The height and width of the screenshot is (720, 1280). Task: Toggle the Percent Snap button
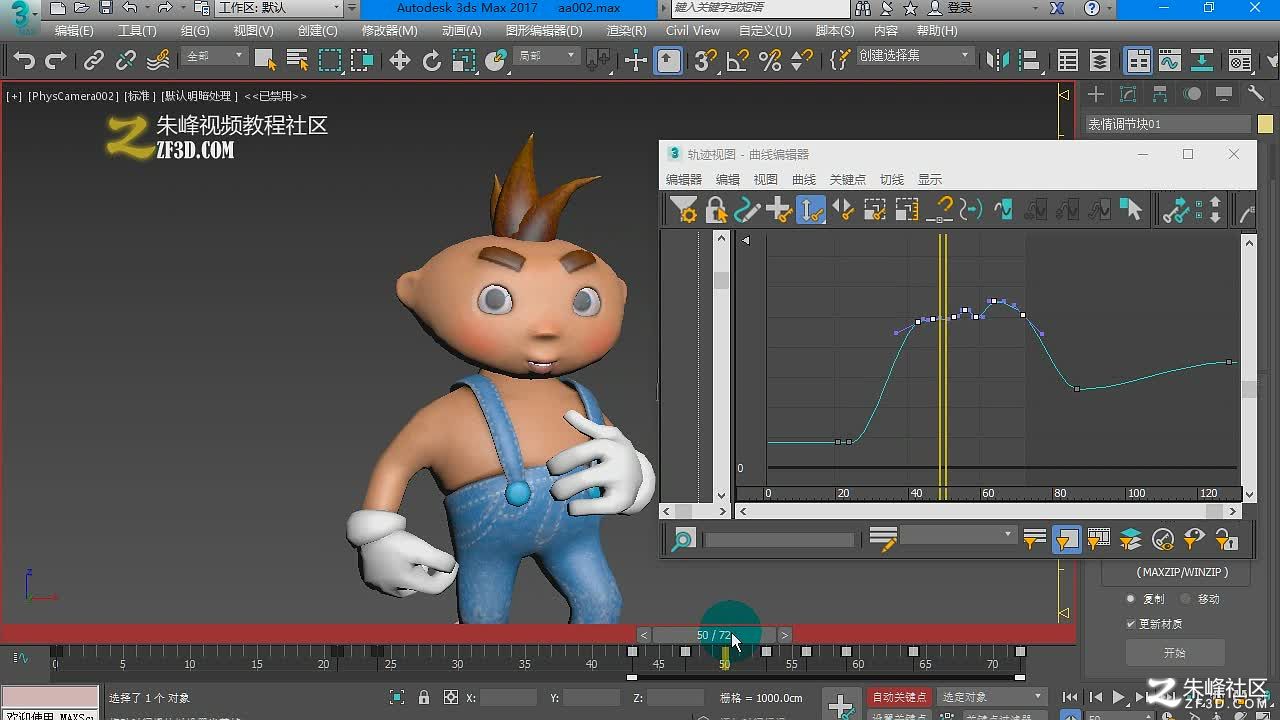770,61
